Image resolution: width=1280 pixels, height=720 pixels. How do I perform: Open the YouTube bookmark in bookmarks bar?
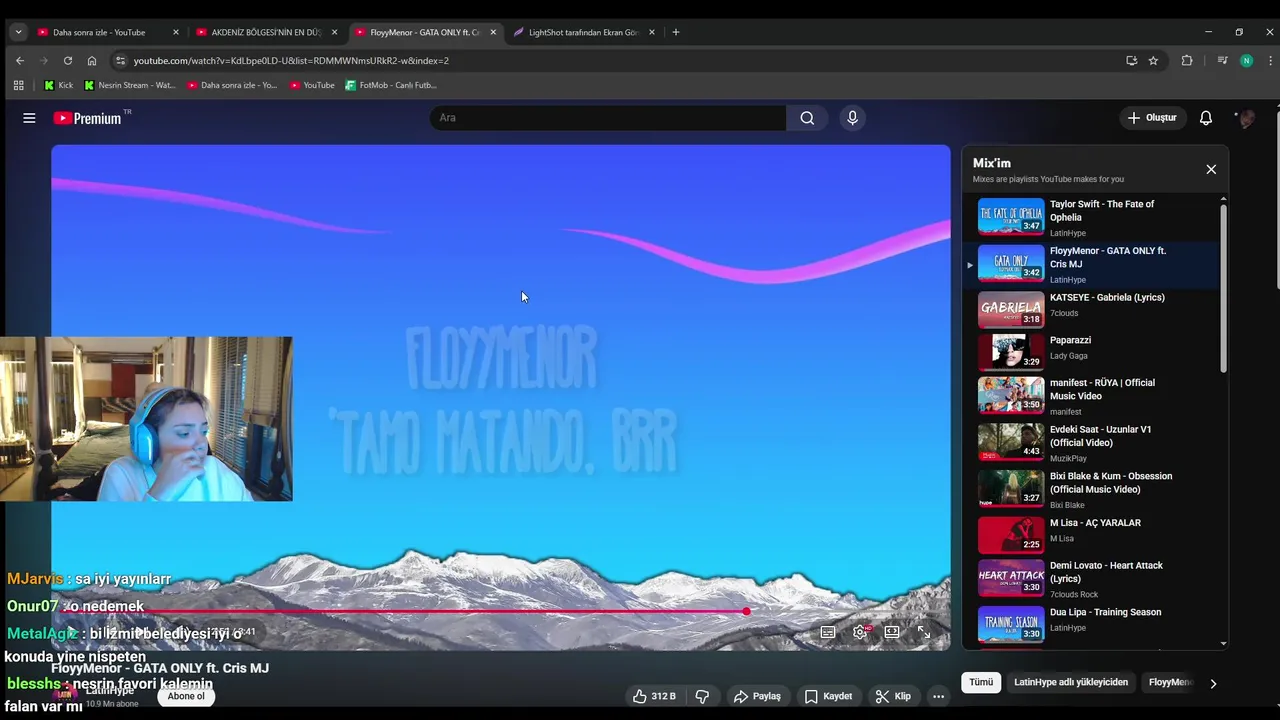pyautogui.click(x=312, y=85)
